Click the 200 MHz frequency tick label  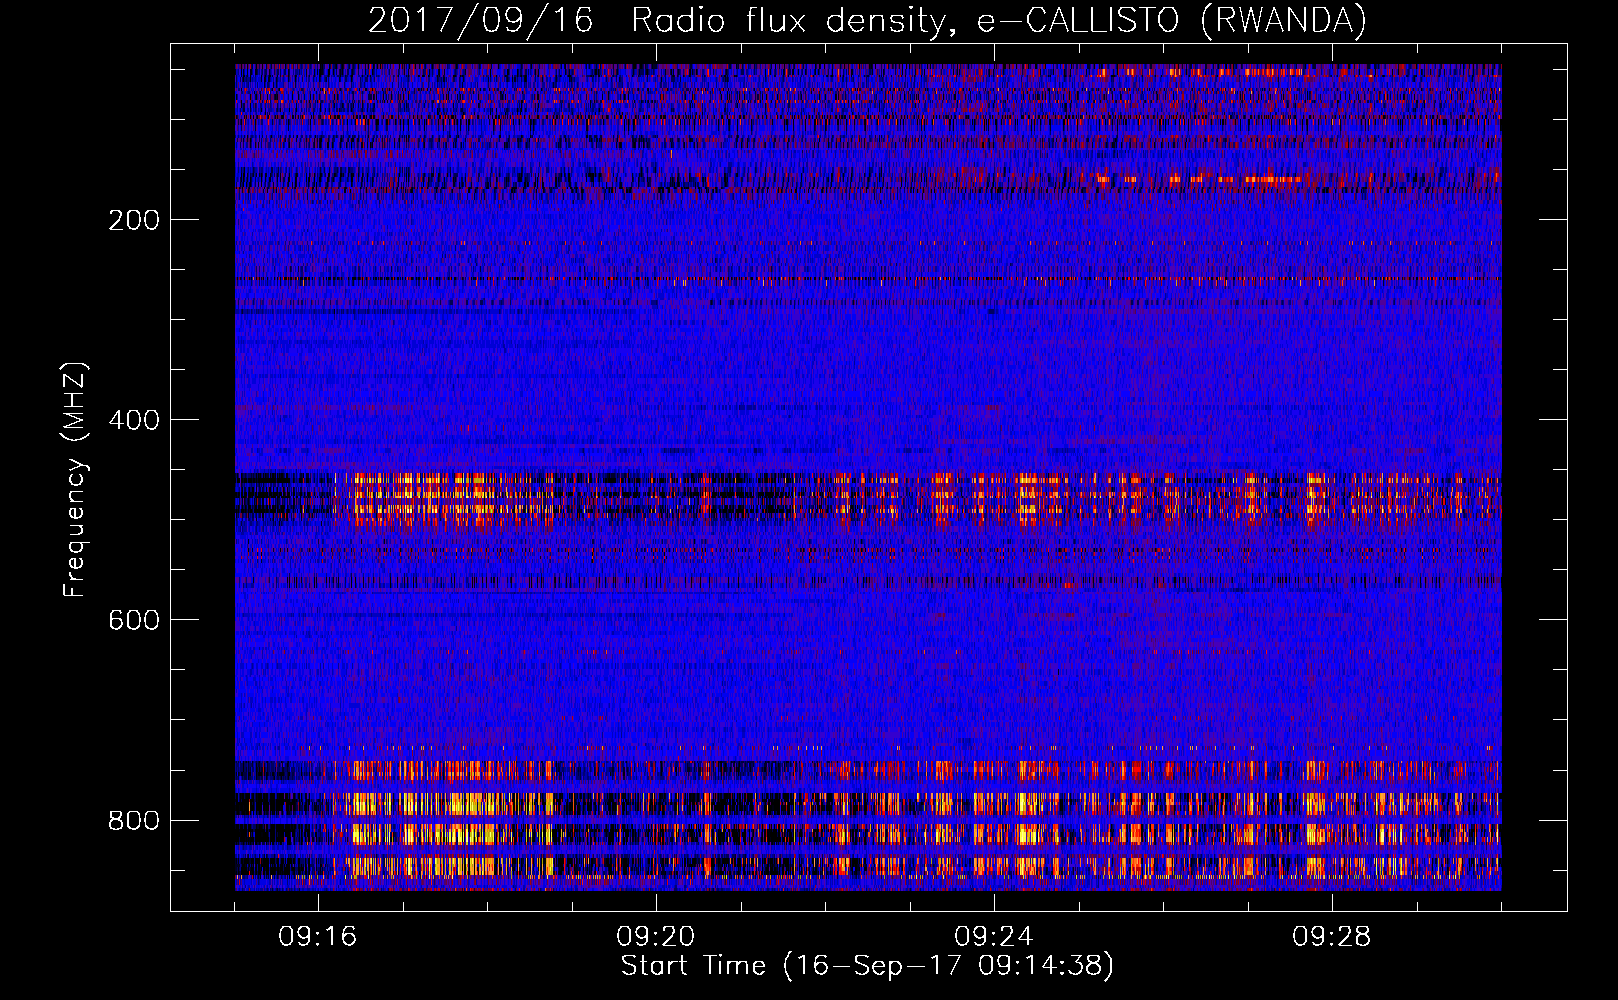tap(133, 220)
